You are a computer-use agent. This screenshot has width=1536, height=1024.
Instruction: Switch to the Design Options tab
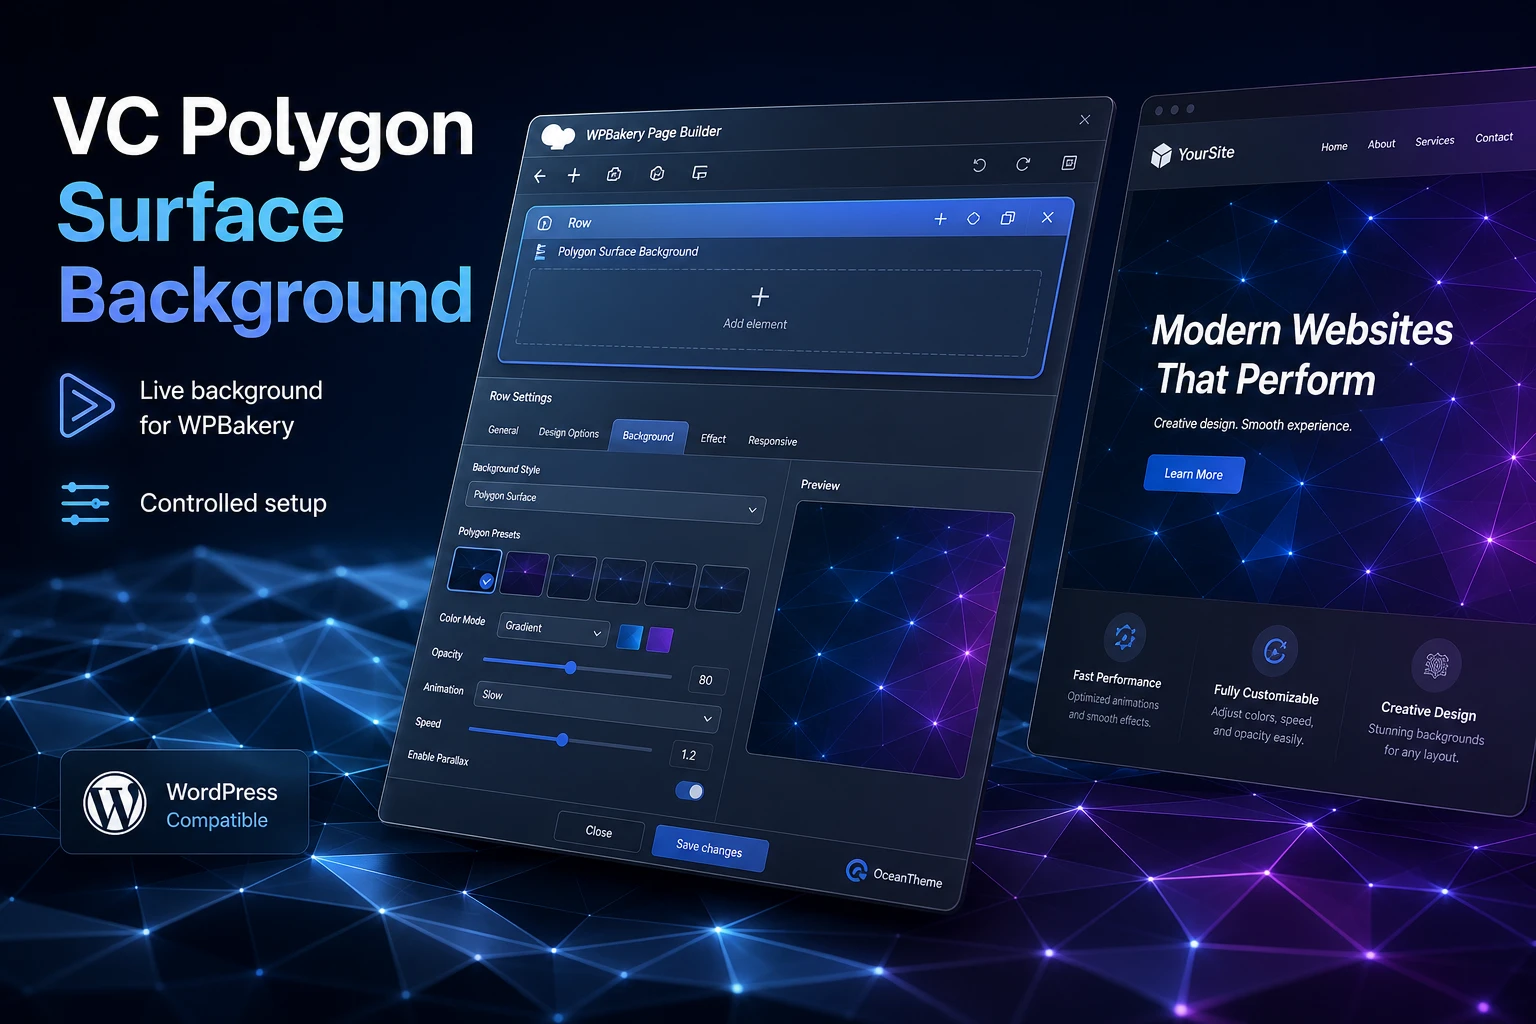569,433
